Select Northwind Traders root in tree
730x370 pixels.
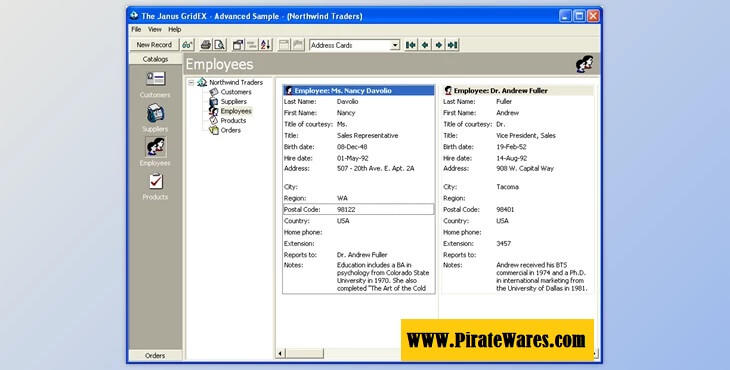click(x=236, y=82)
